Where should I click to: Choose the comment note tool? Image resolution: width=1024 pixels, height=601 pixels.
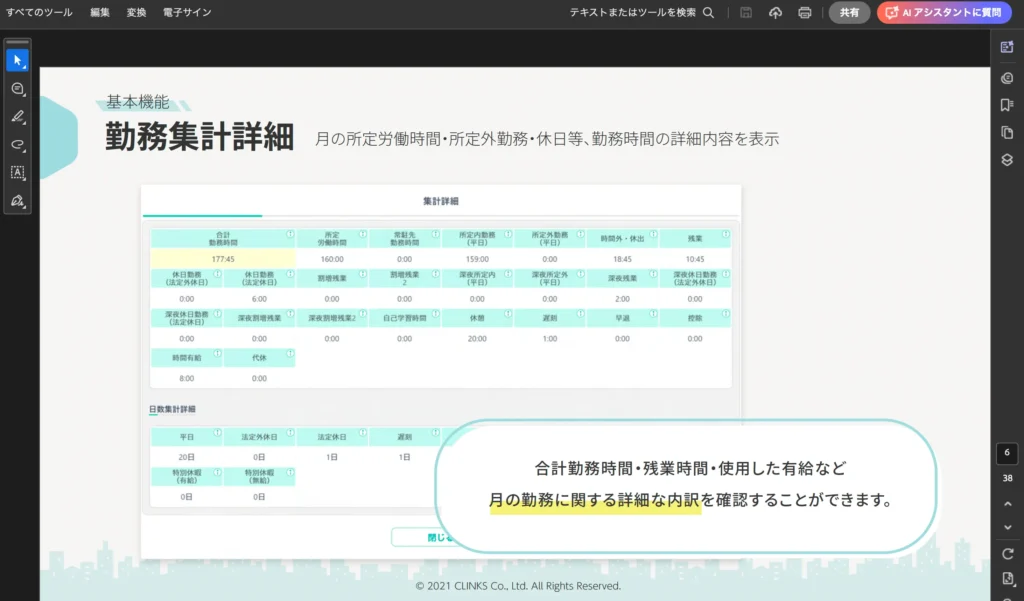click(17, 89)
